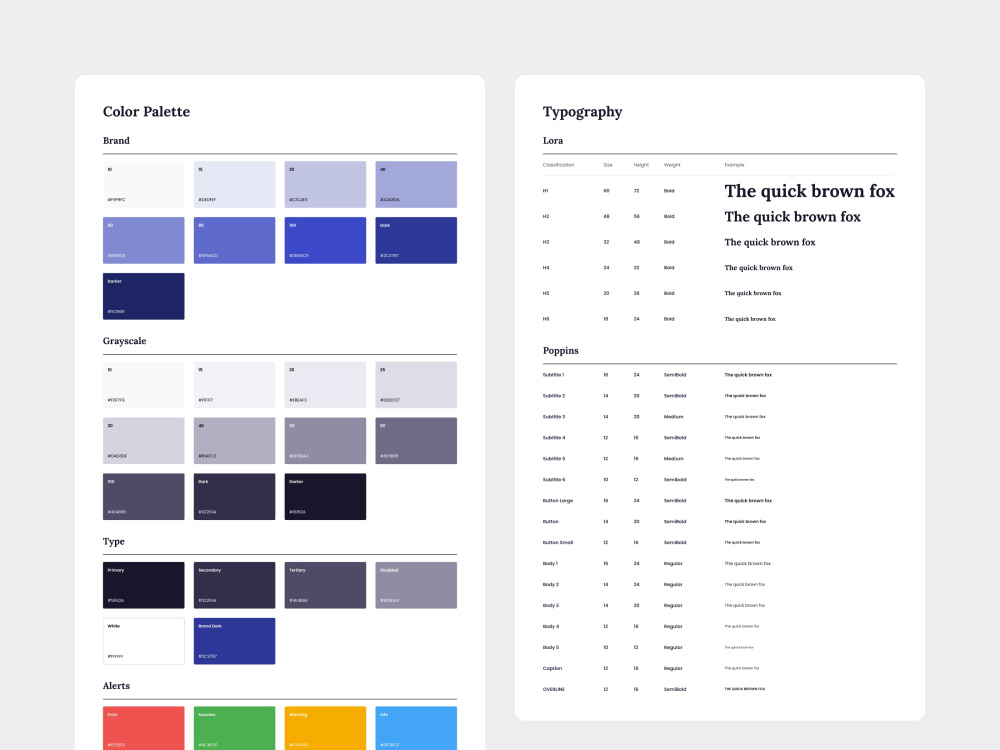Select the Subtitle 1 row label
This screenshot has height=750, width=1000.
(x=554, y=375)
